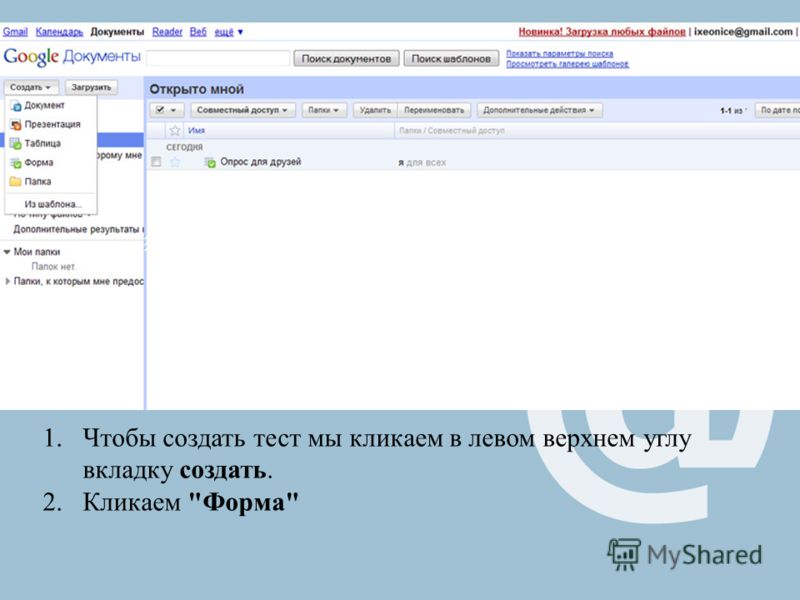Click the Form (Форма) icon
The width and height of the screenshot is (800, 600).
click(16, 163)
